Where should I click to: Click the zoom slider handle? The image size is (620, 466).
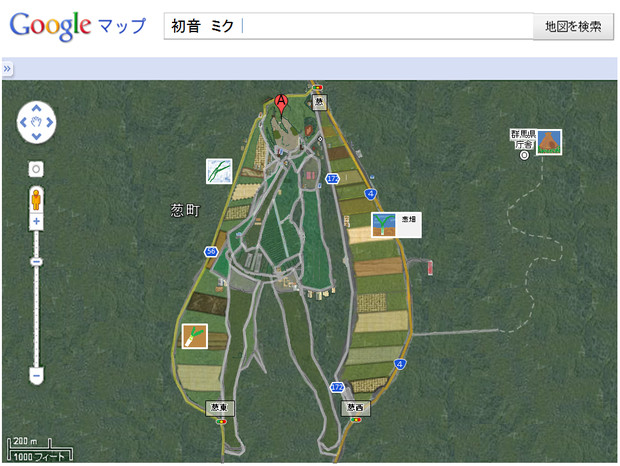pos(36,262)
